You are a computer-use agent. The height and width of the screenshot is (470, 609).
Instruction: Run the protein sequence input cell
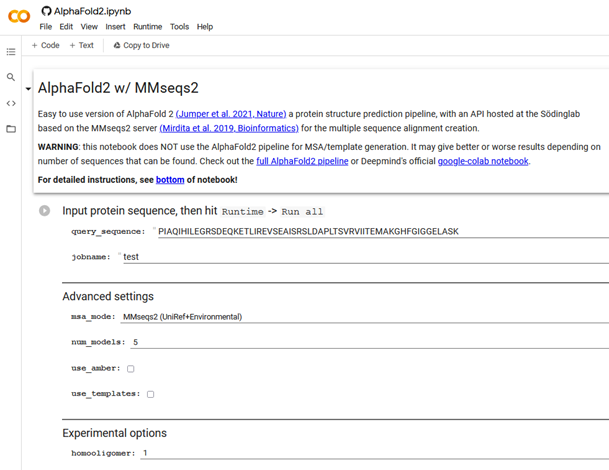tap(45, 211)
